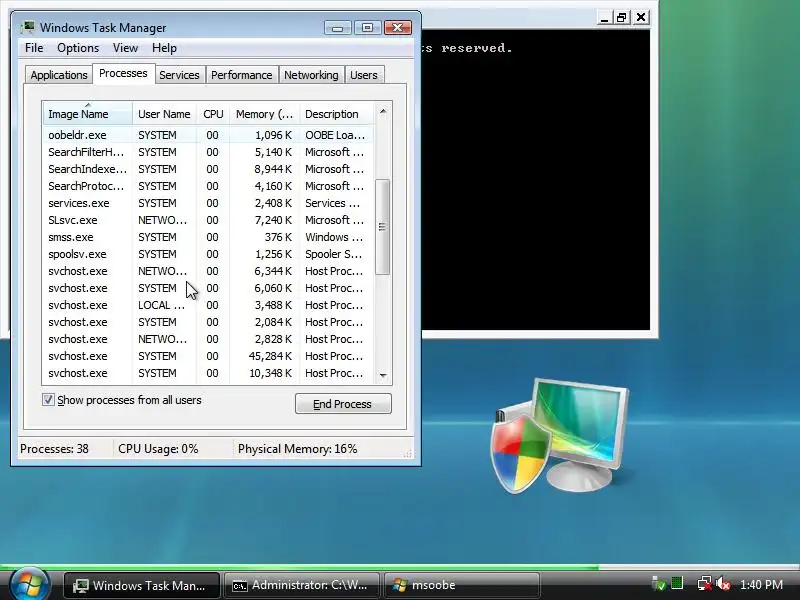Open the Networking tab
This screenshot has width=800, height=600.
(311, 75)
